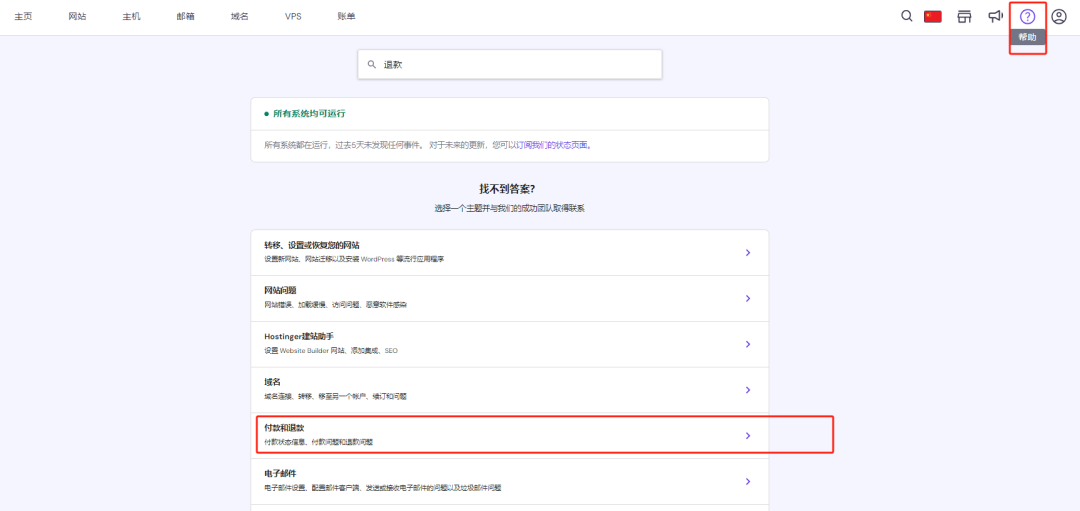Click the 订阅我们的状态页面 link
The width and height of the screenshot is (1080, 511).
click(552, 145)
